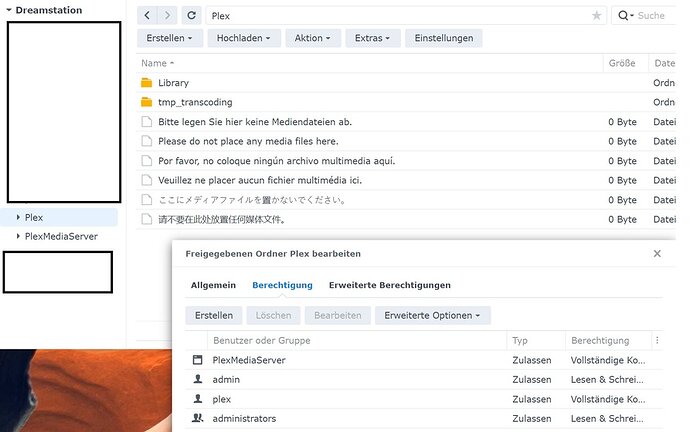Open the search magnifier dropdown
Viewport: 690px width, 432px height.
626,15
